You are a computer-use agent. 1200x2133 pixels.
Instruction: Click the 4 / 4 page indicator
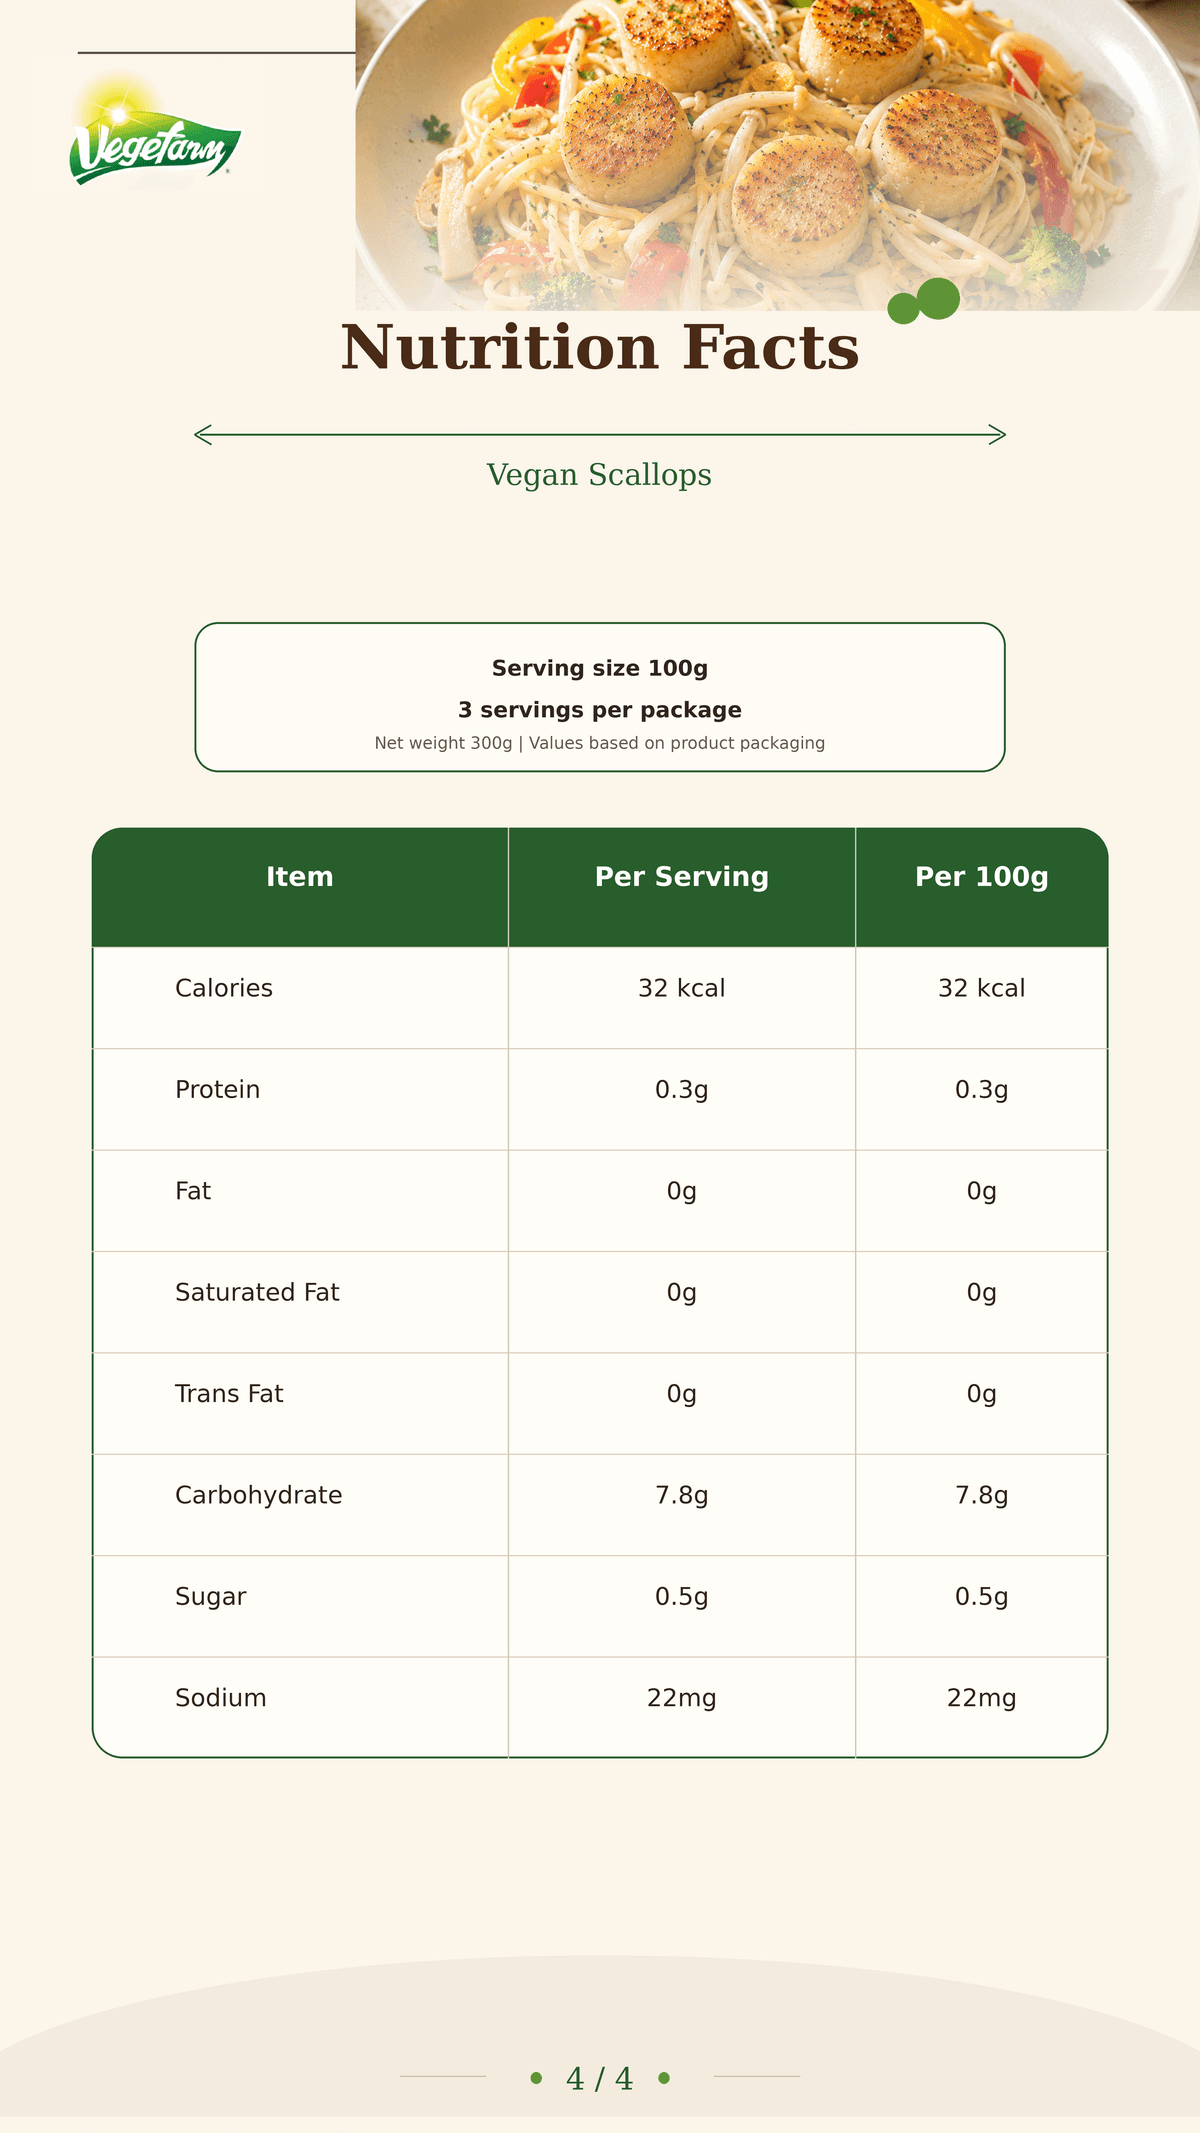coord(600,2079)
